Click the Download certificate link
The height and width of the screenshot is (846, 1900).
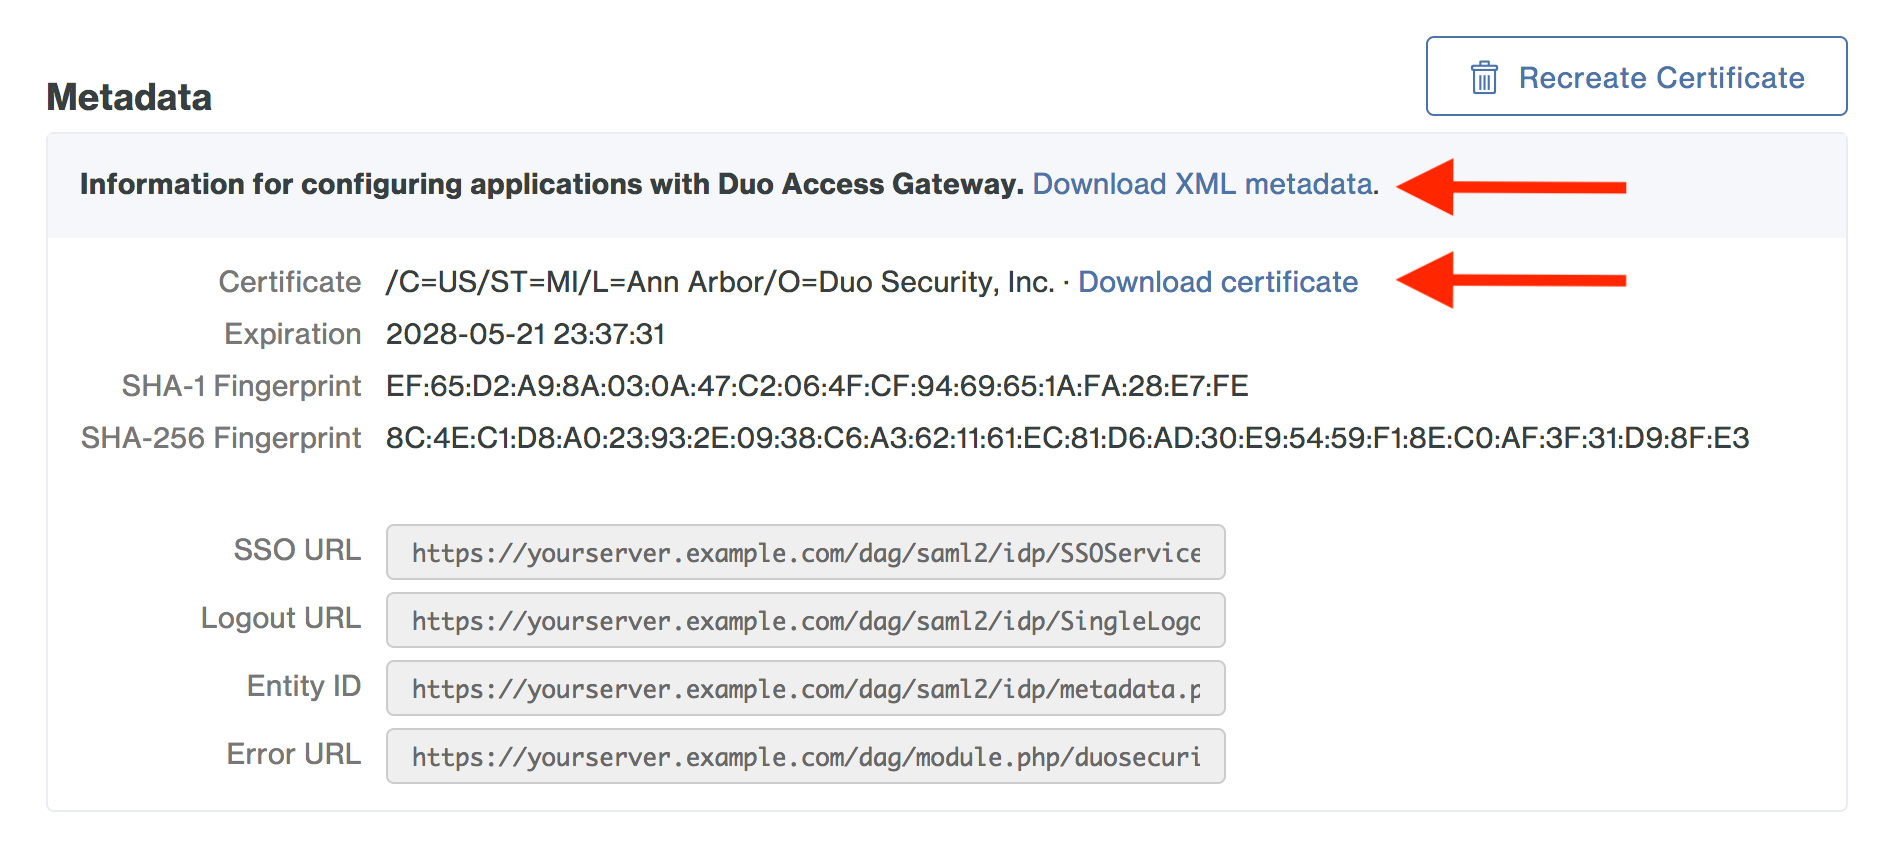tap(1217, 282)
